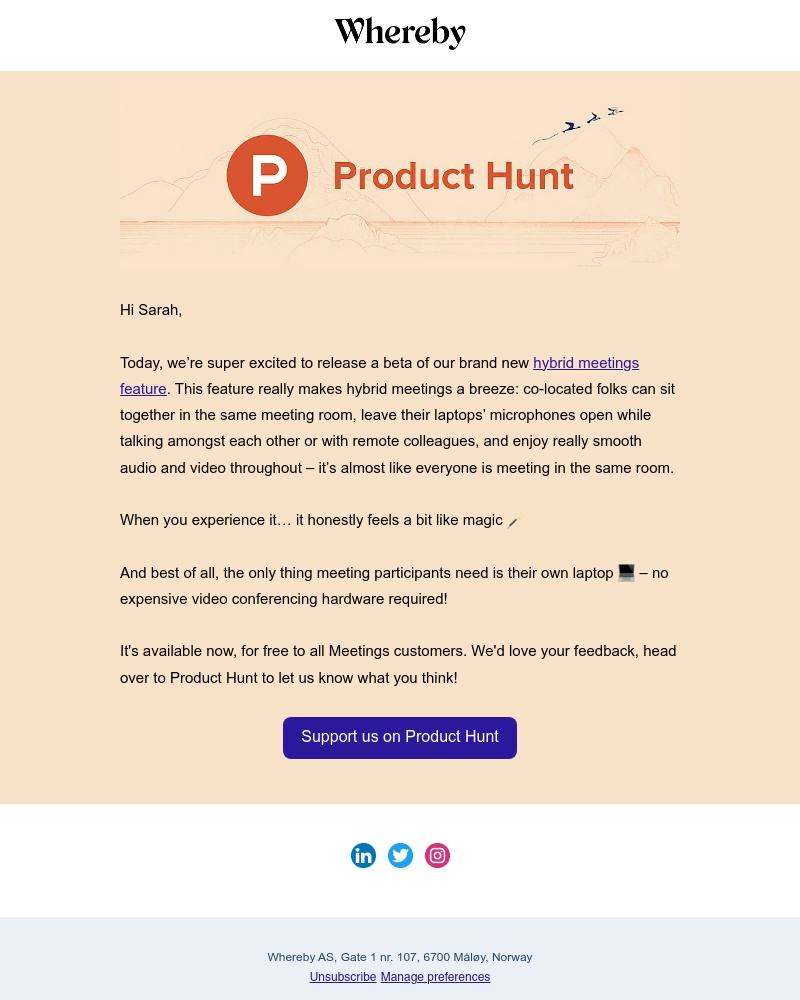
Task: Click the Product Hunt circular logo
Action: pos(267,175)
